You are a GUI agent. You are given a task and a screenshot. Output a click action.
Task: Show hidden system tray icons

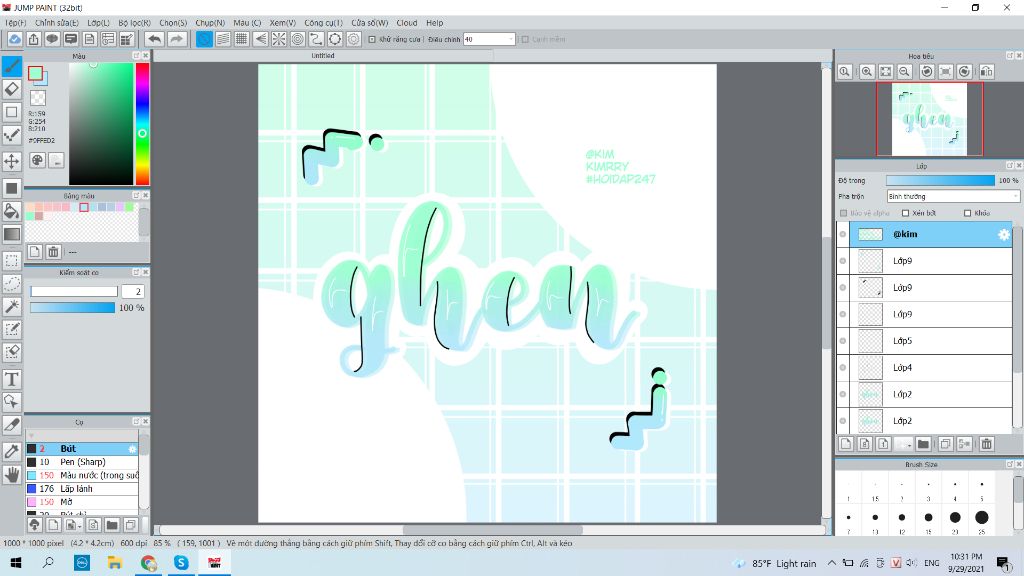(831, 563)
